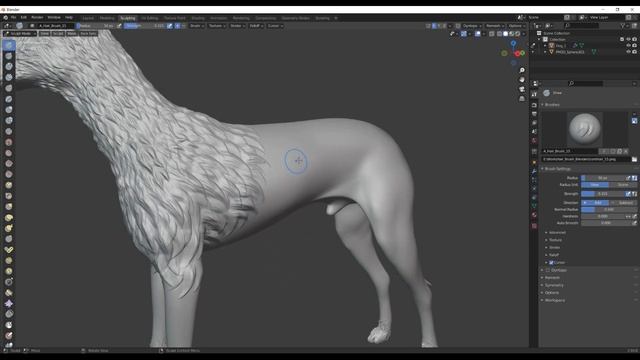The image size is (640, 360).
Task: Open the Output properties tab
Action: click(534, 114)
